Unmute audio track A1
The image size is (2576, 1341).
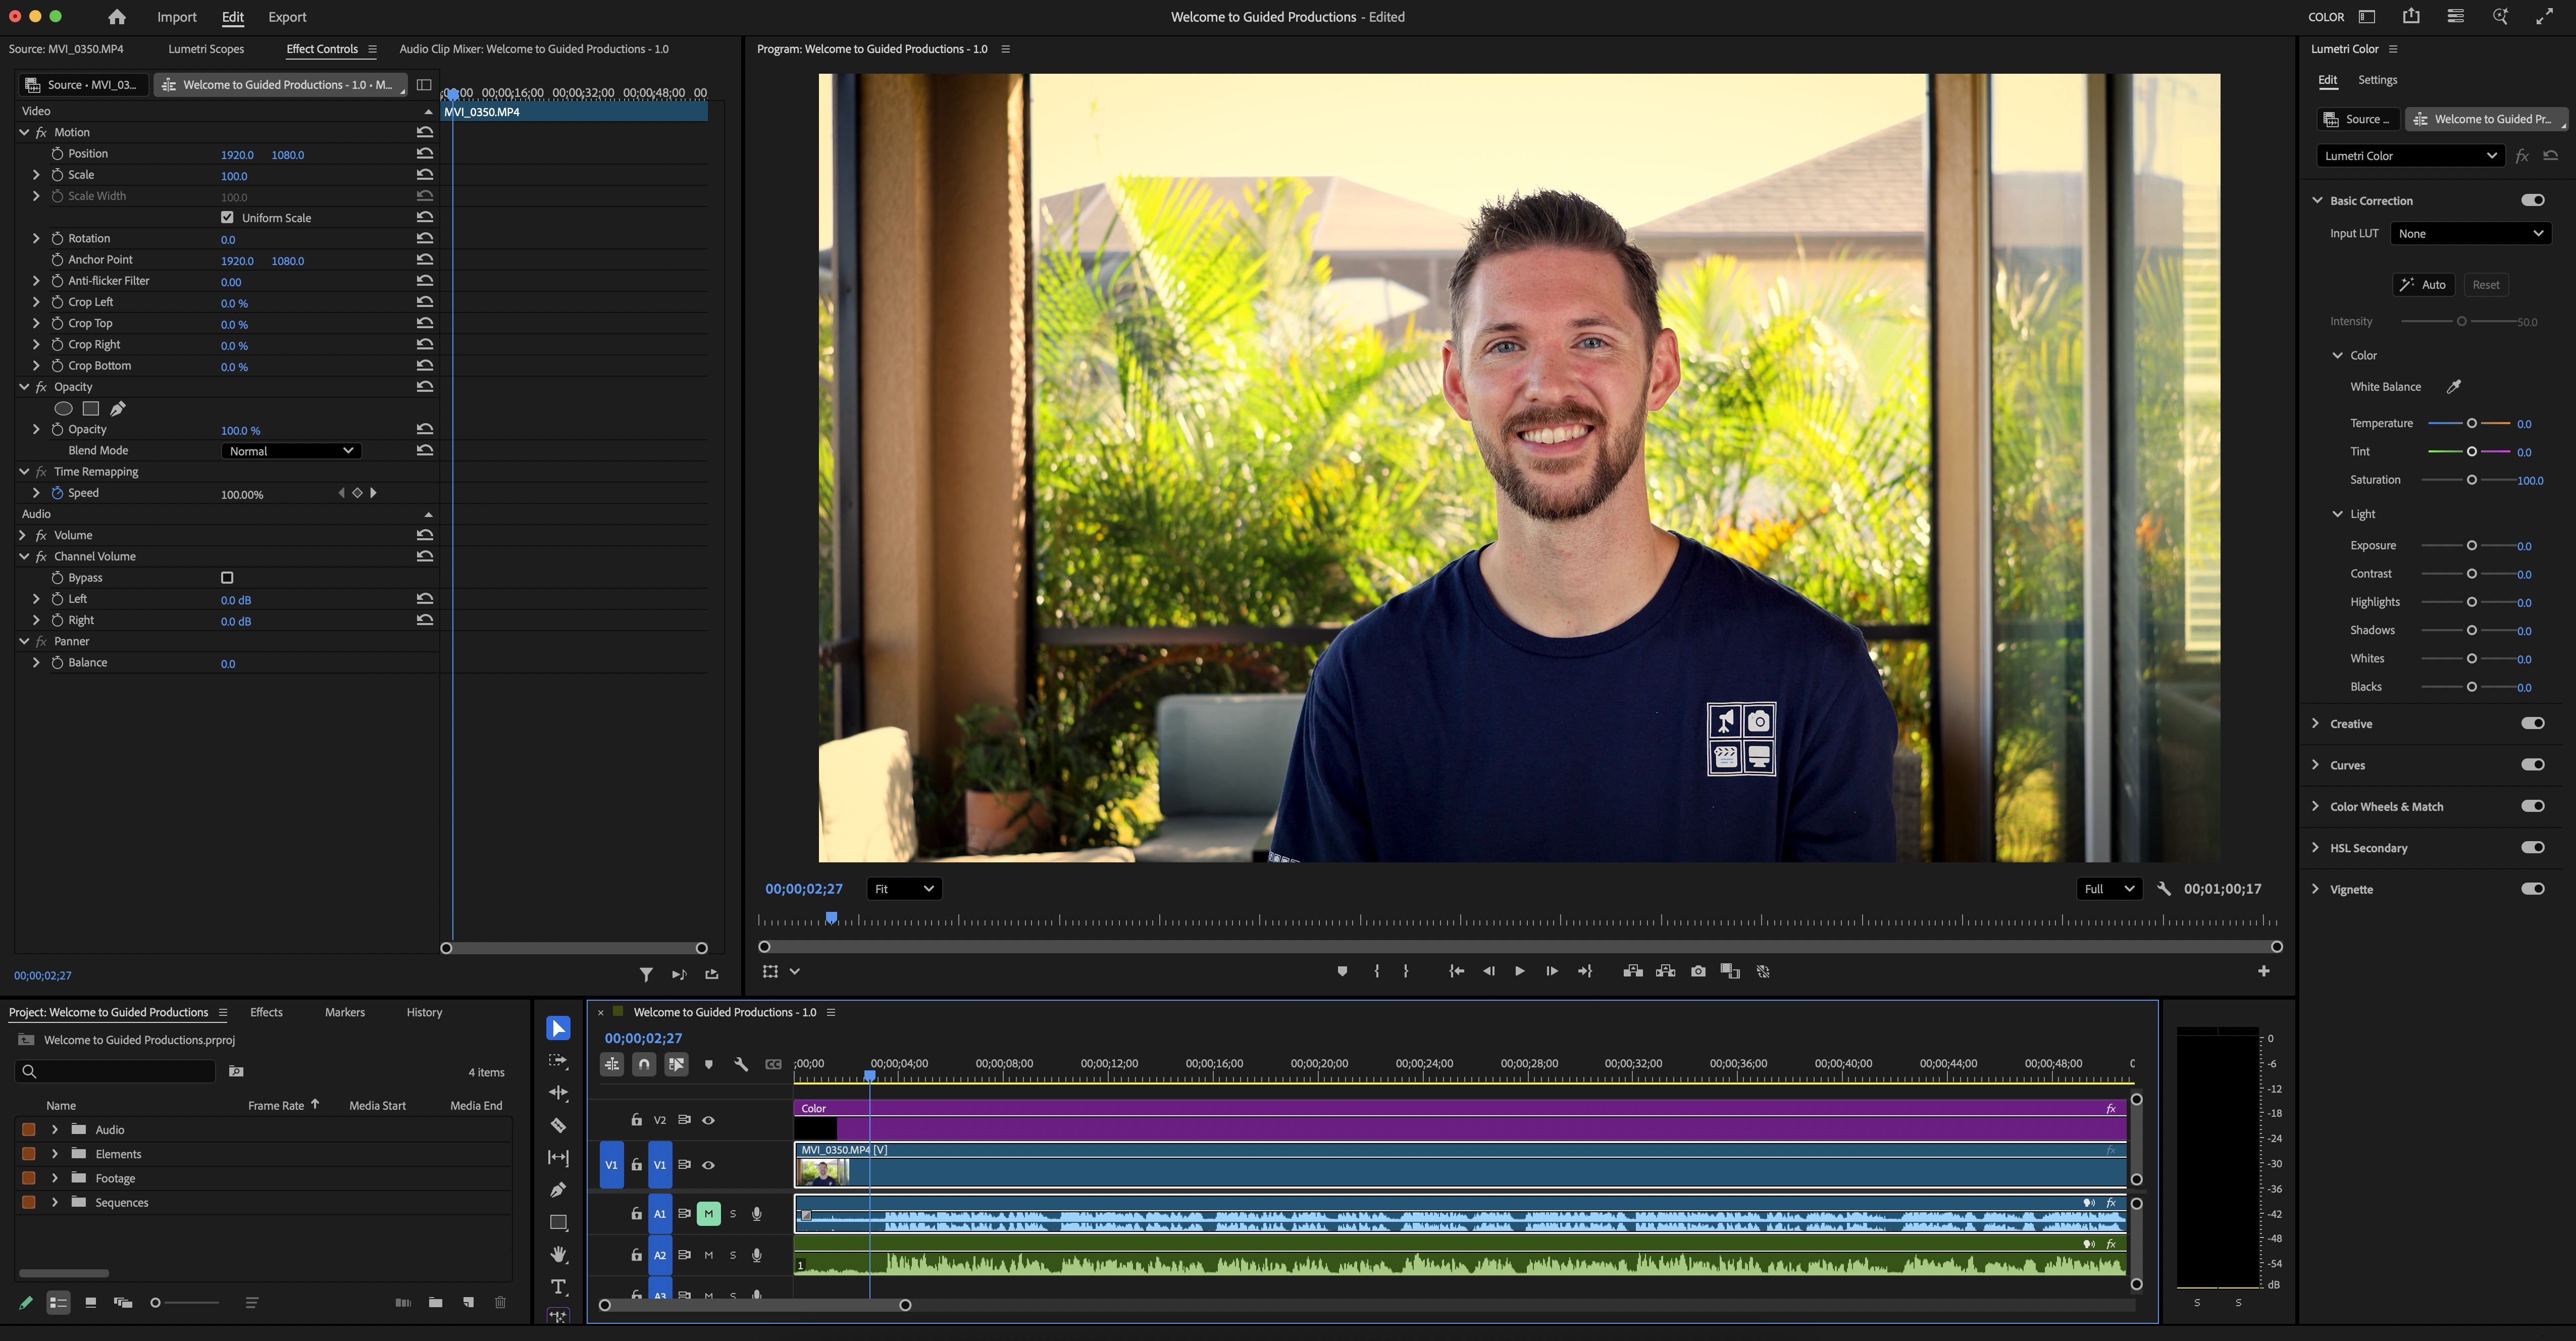point(708,1213)
